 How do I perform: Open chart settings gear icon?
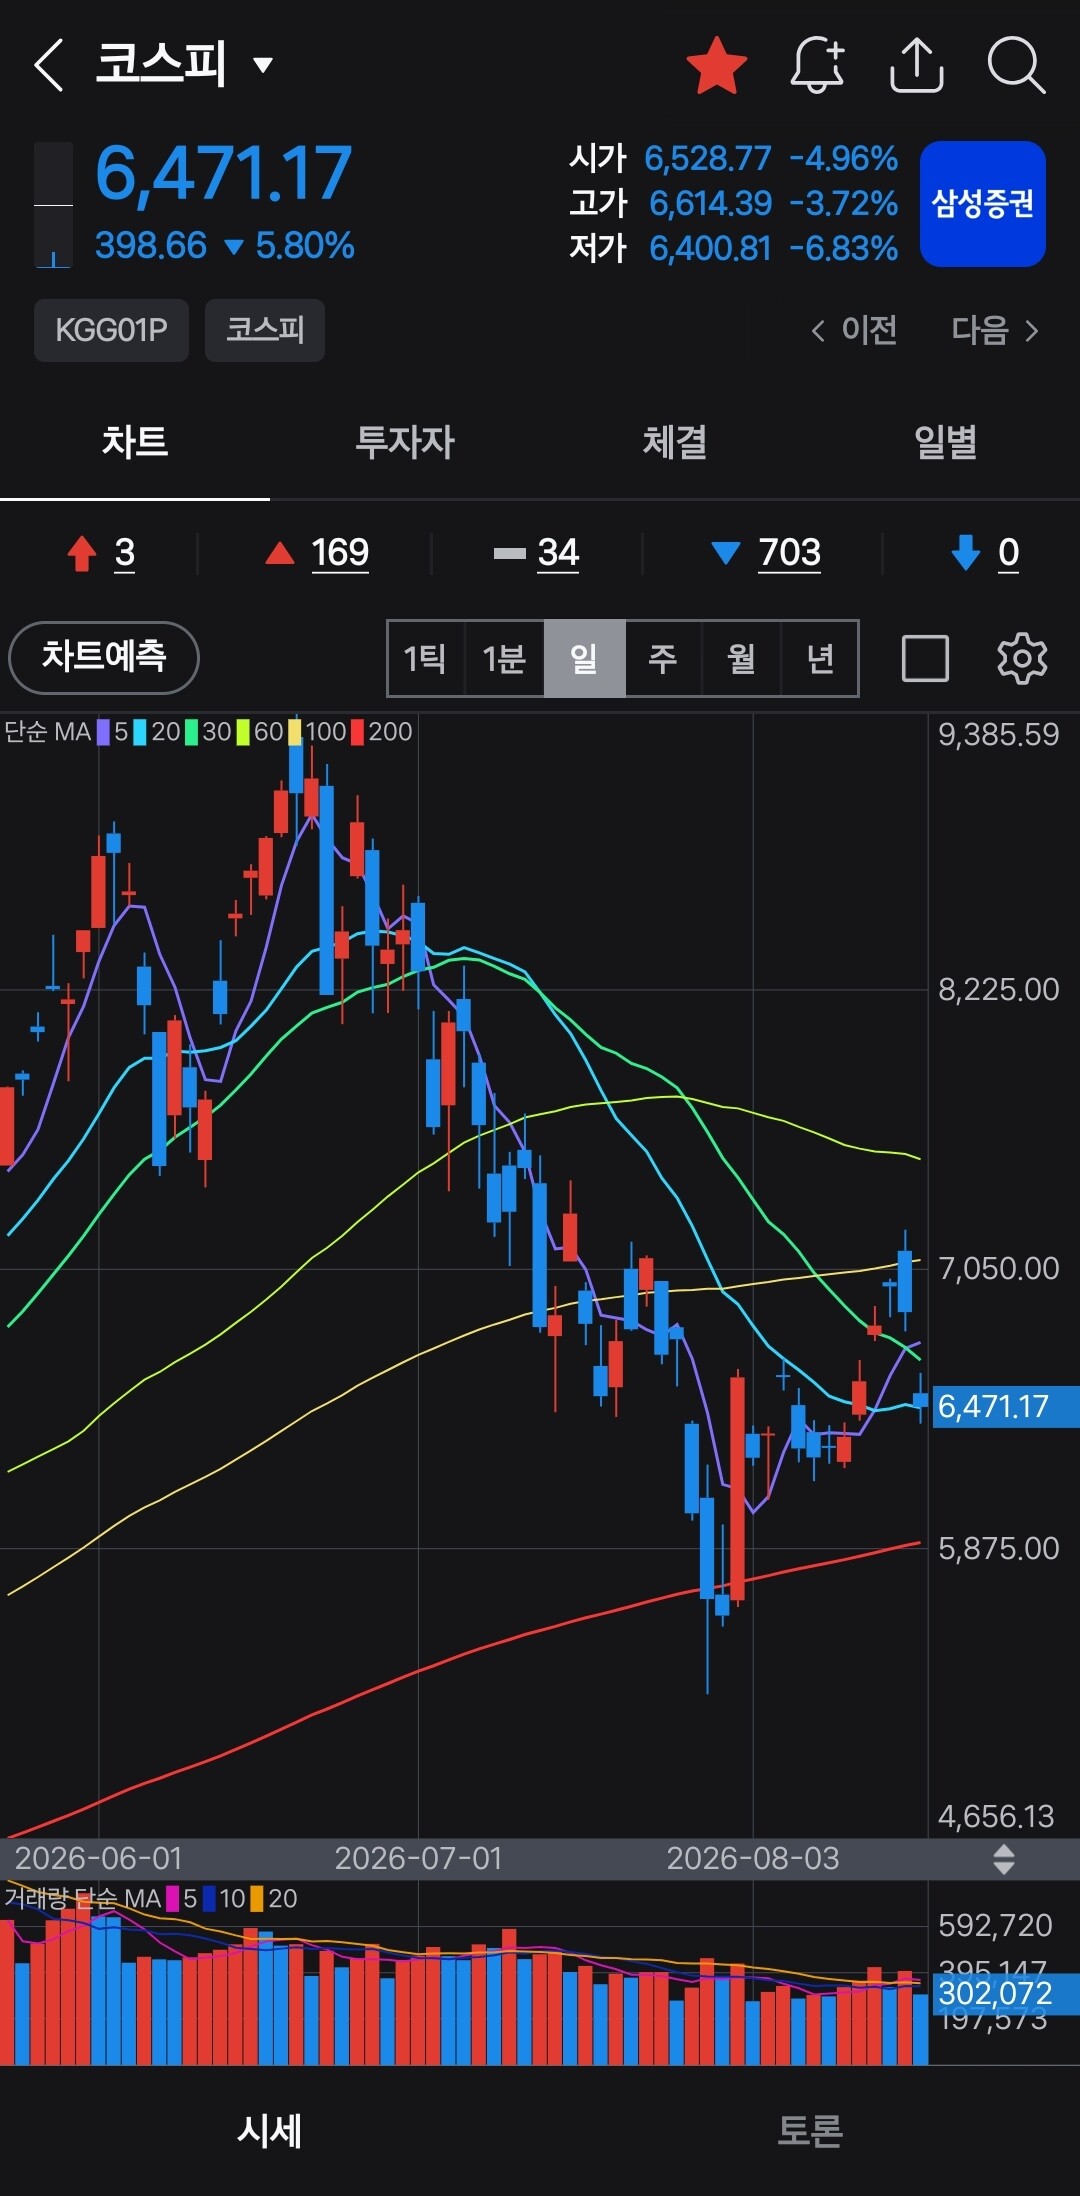(x=1022, y=658)
